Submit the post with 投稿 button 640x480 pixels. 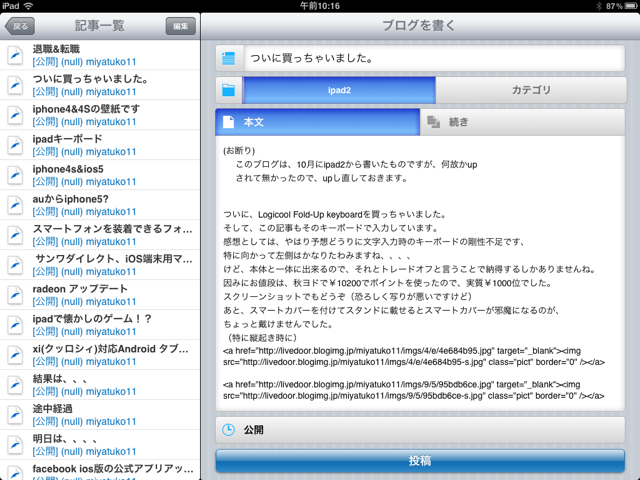(420, 461)
